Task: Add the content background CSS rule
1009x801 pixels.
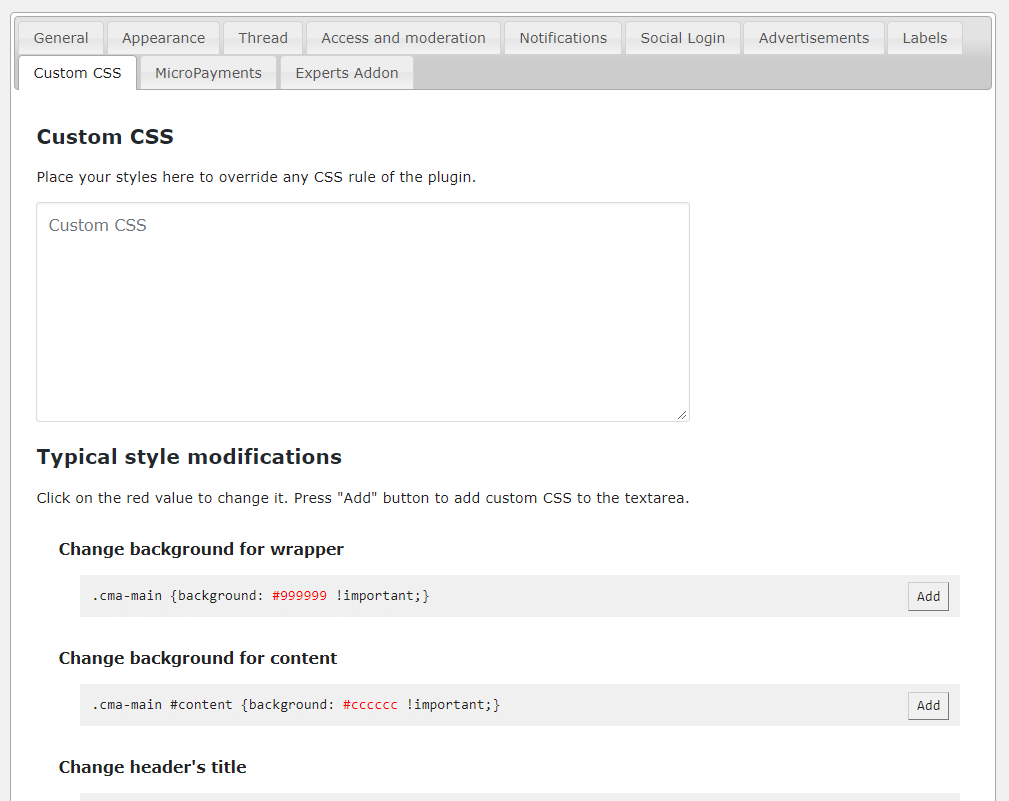Action: point(928,705)
